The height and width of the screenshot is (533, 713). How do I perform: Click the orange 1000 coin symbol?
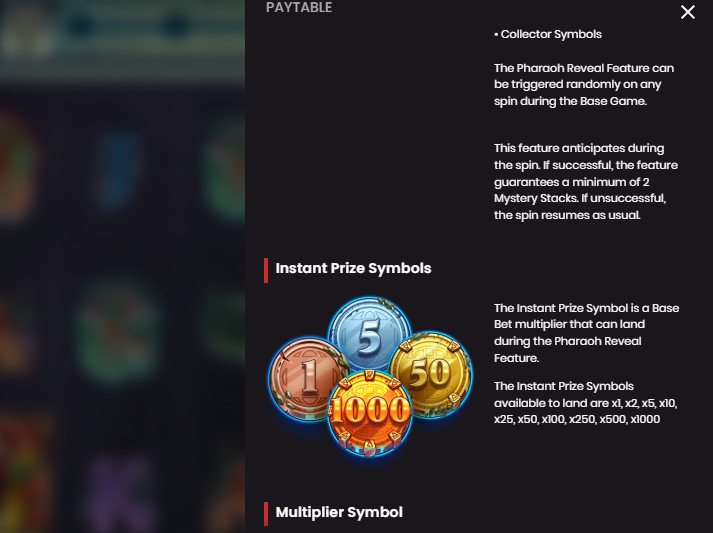coord(369,412)
